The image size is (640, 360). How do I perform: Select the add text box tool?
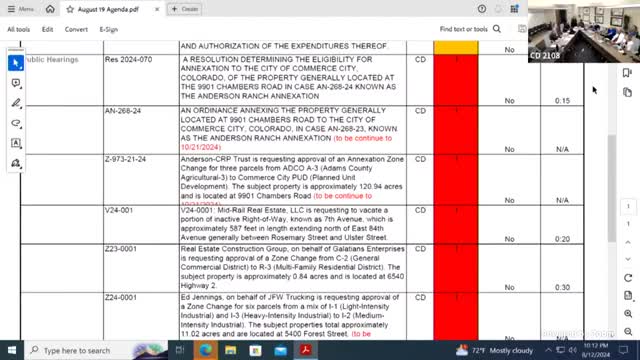[x=16, y=143]
